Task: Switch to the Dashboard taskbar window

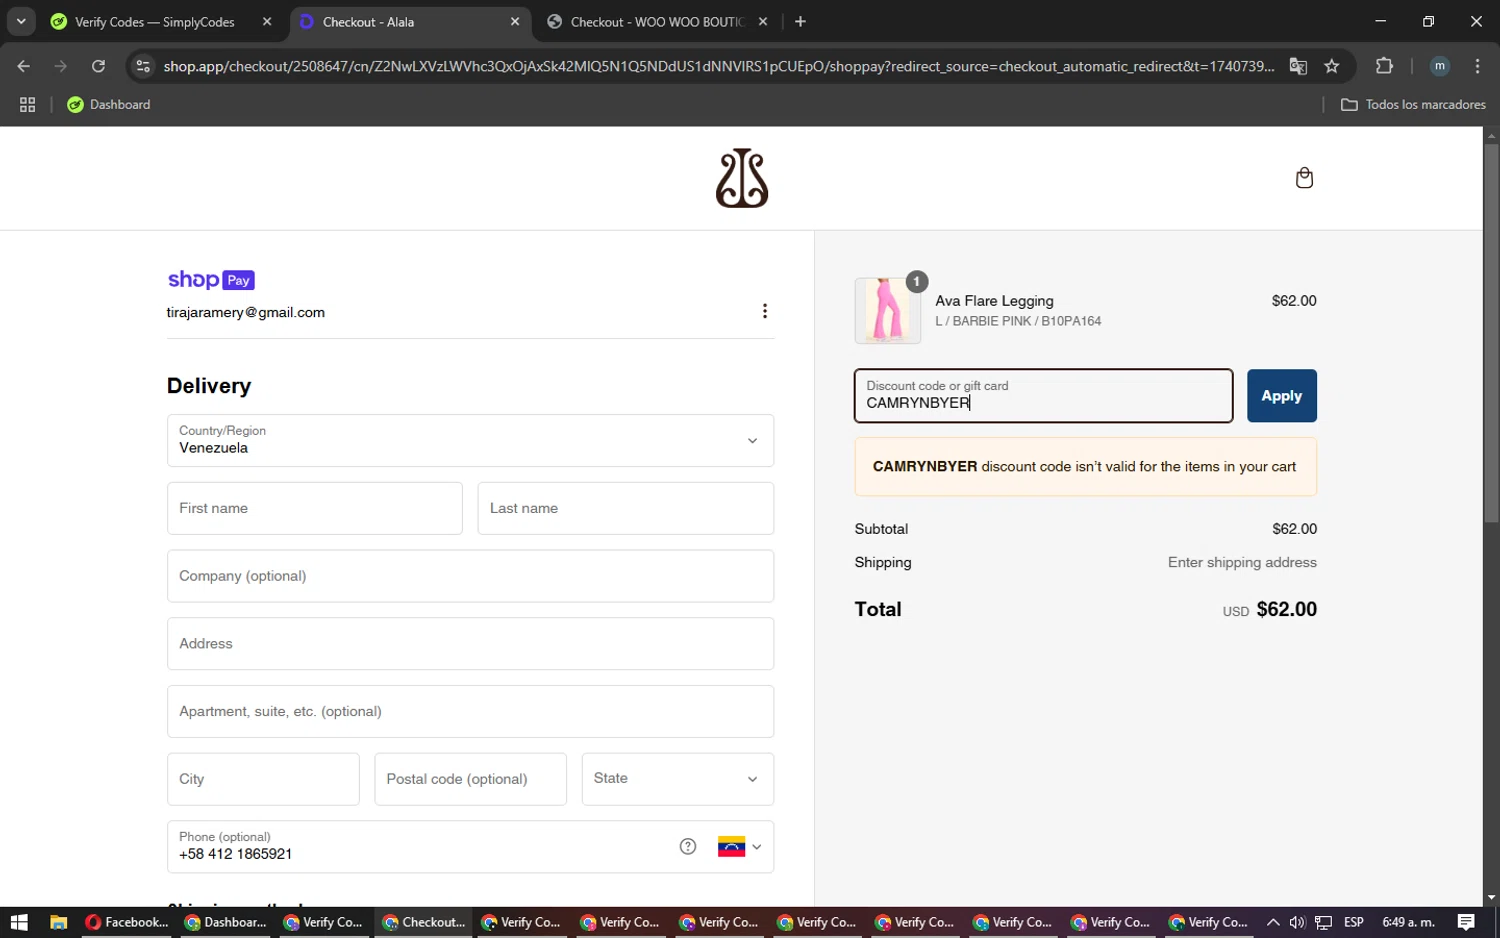Action: (x=226, y=922)
